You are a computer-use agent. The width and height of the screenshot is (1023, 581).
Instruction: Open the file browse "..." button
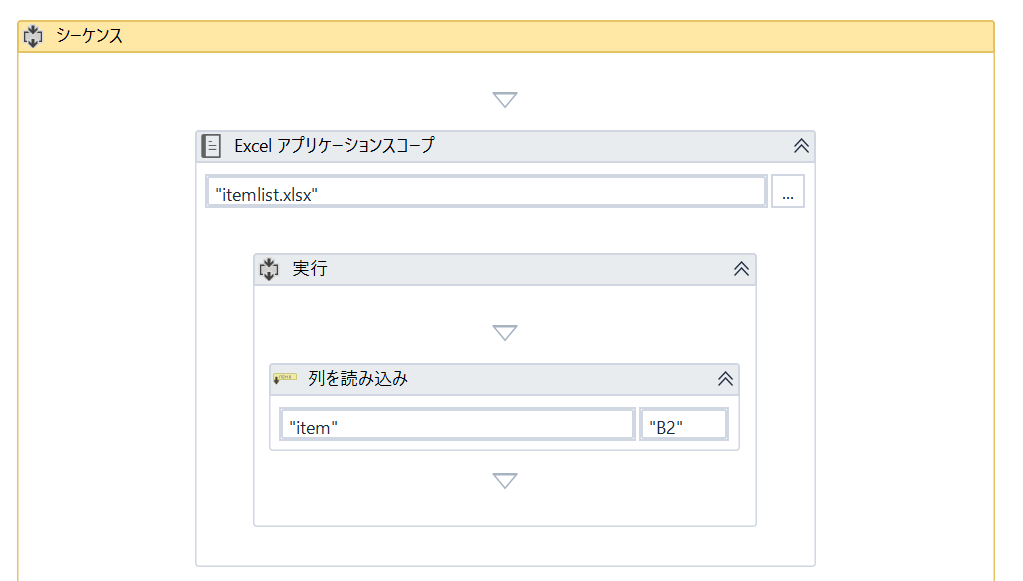pyautogui.click(x=788, y=192)
